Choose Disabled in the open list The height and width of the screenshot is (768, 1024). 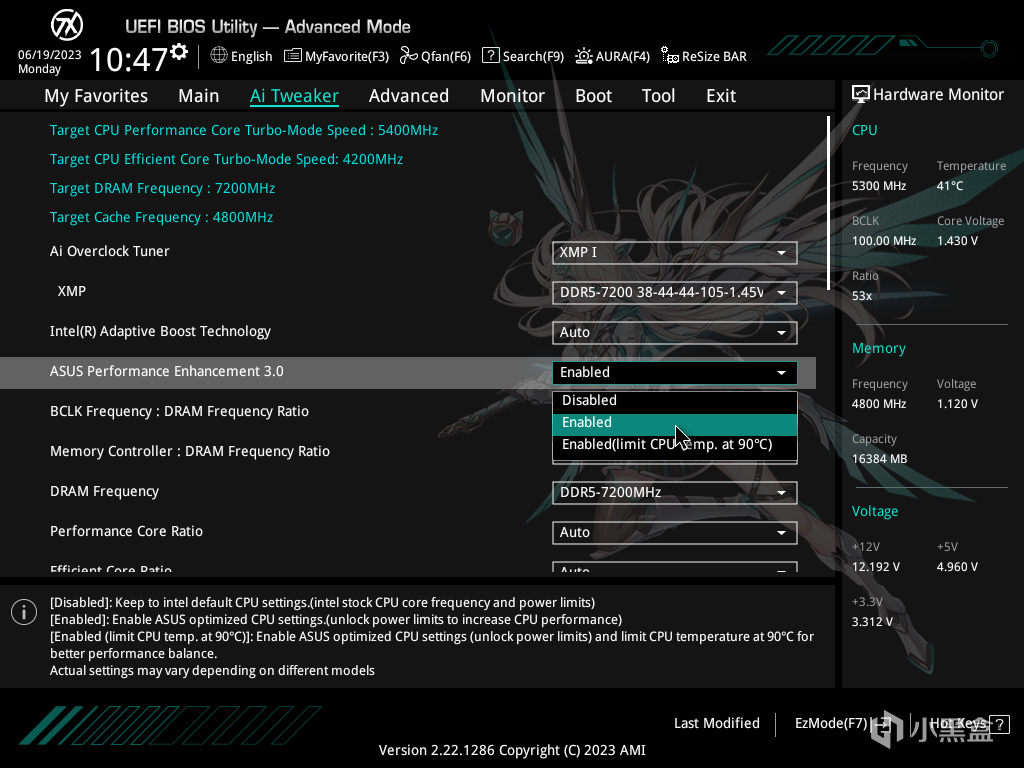(675, 400)
